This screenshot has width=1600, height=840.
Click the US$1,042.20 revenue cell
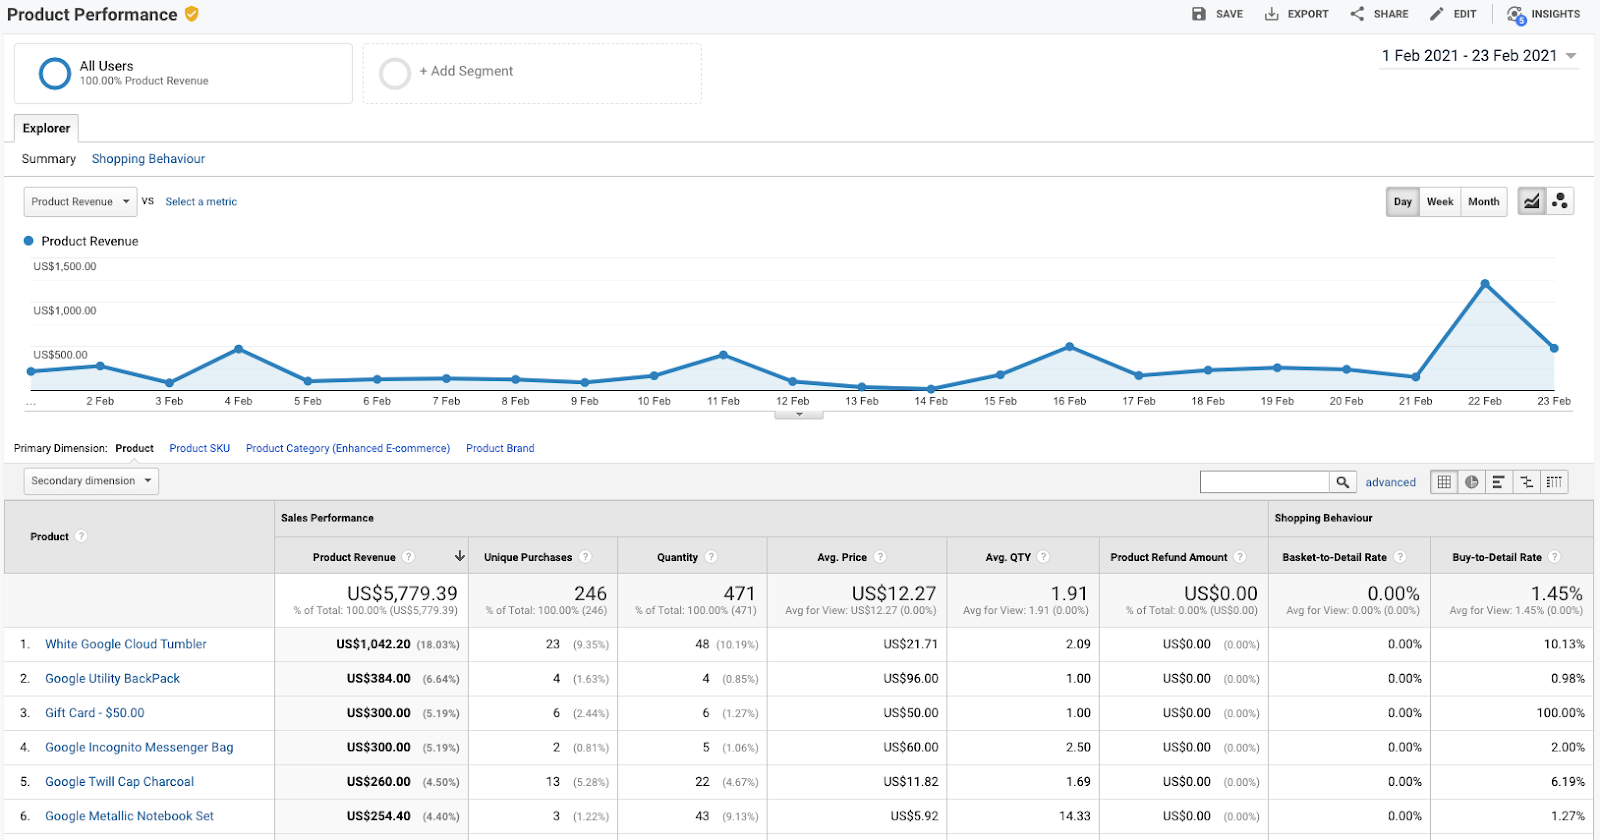pos(373,645)
